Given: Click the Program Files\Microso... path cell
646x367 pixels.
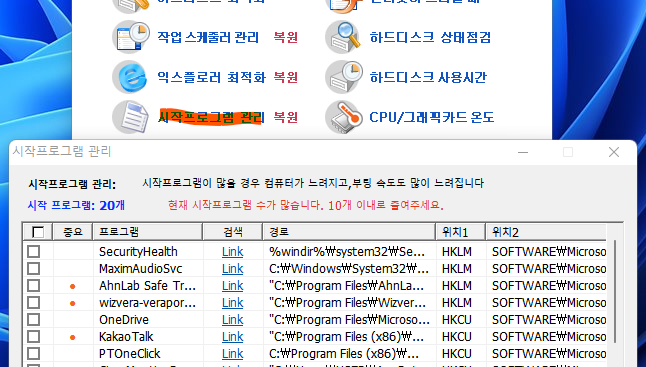Looking at the screenshot, I should point(349,320).
